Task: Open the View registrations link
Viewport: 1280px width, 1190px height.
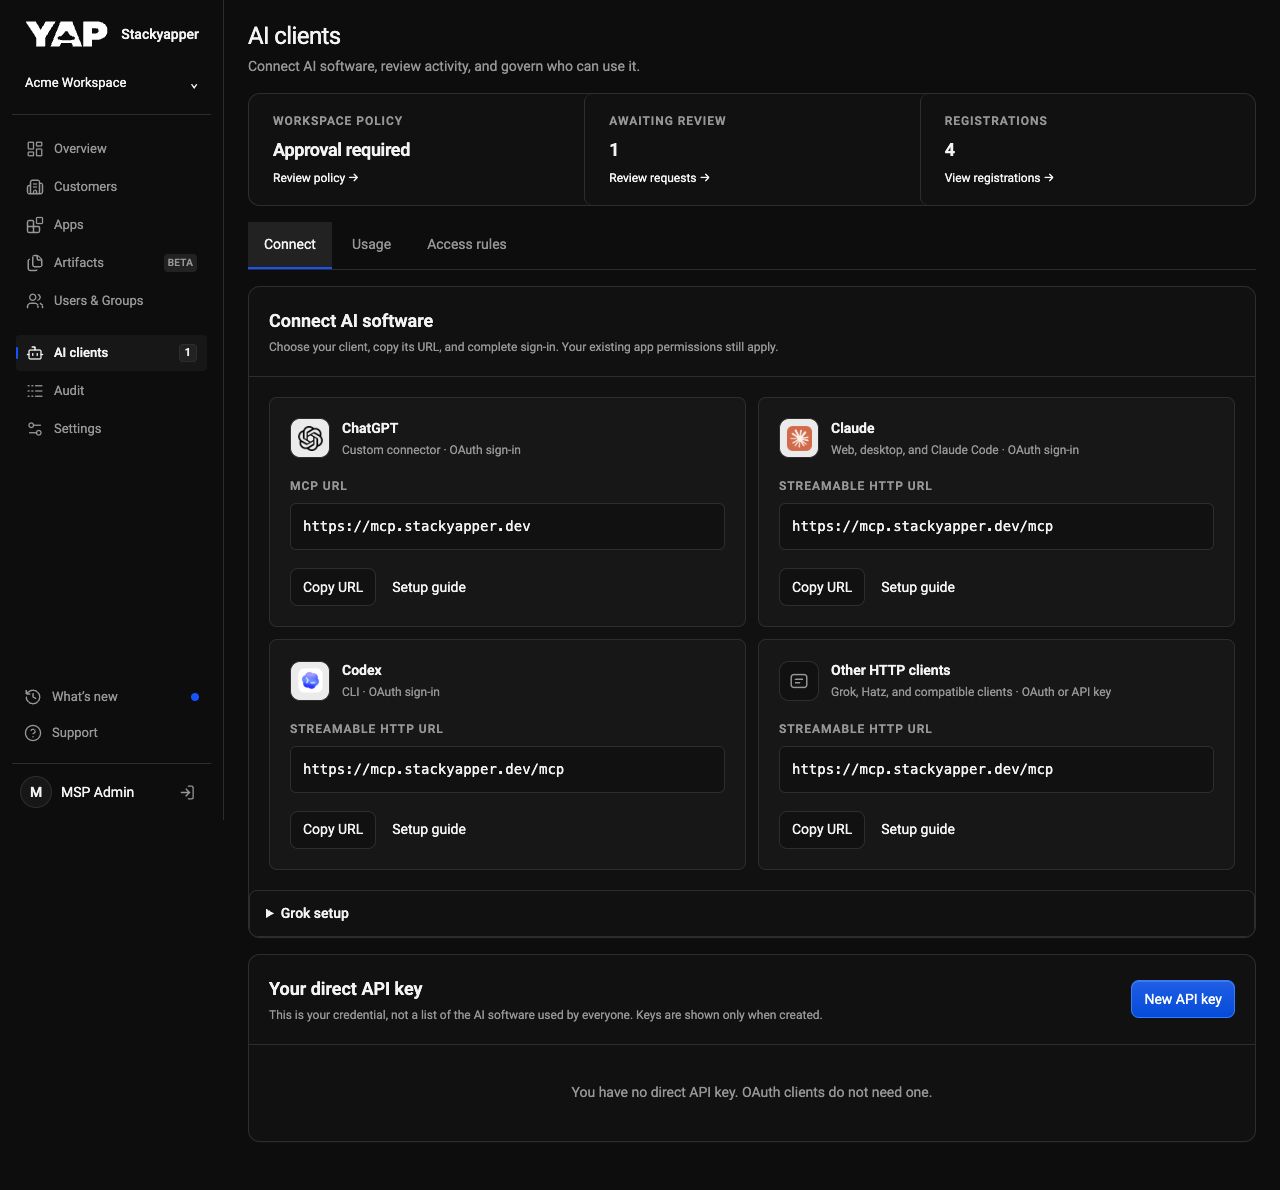Action: click(999, 178)
